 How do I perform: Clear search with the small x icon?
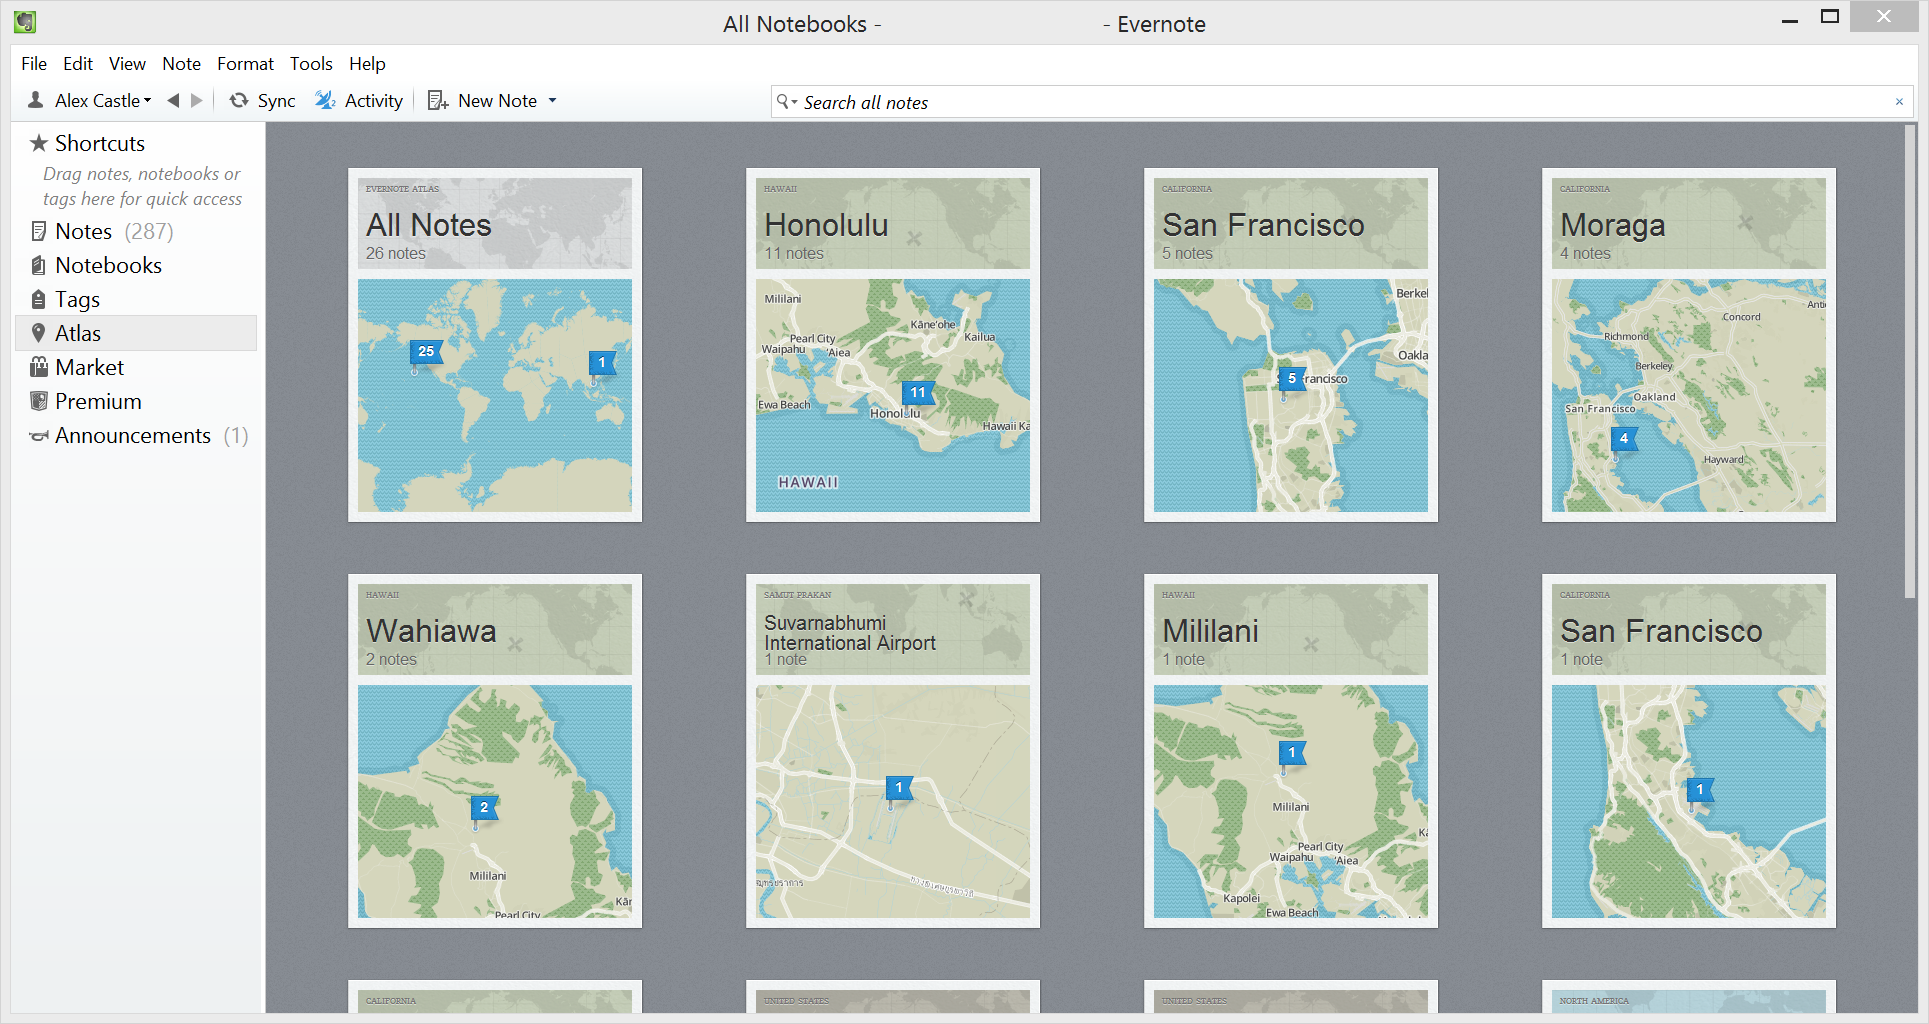pyautogui.click(x=1899, y=102)
